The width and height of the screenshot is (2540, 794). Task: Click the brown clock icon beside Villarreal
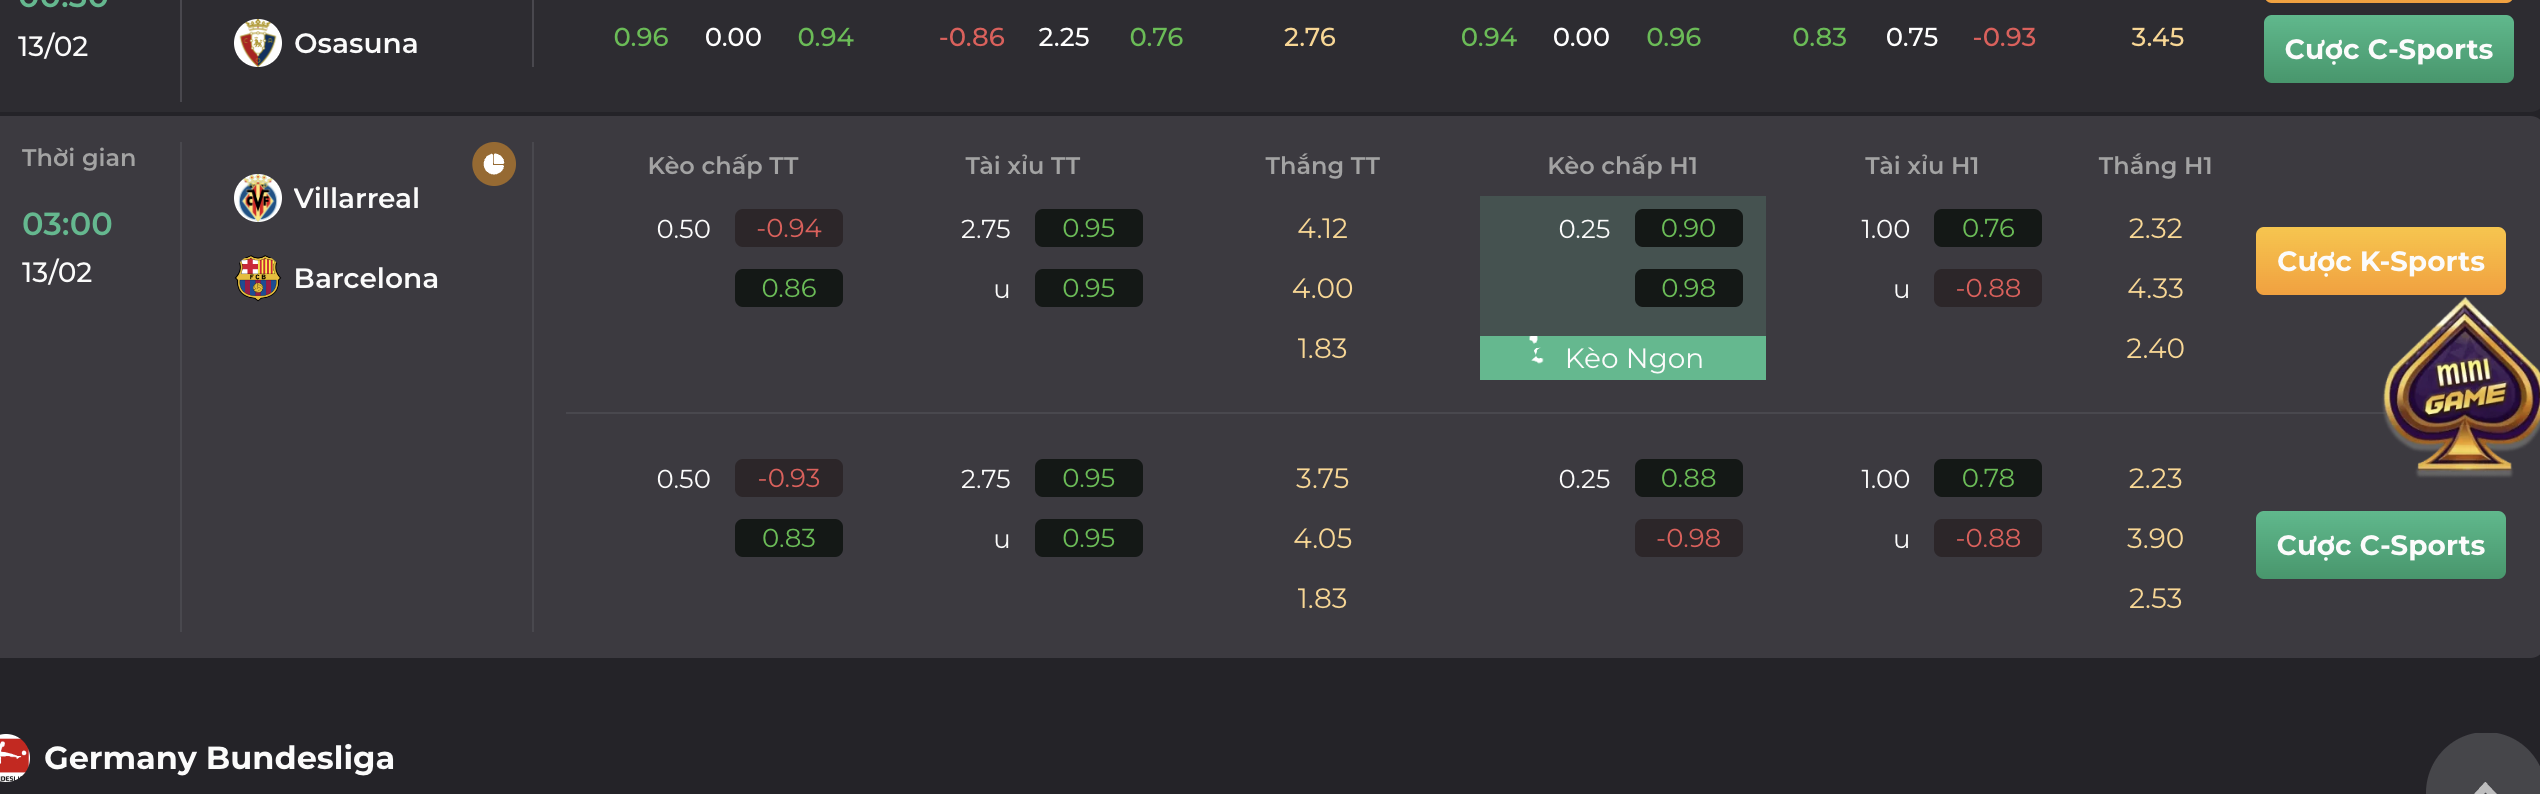tap(494, 164)
